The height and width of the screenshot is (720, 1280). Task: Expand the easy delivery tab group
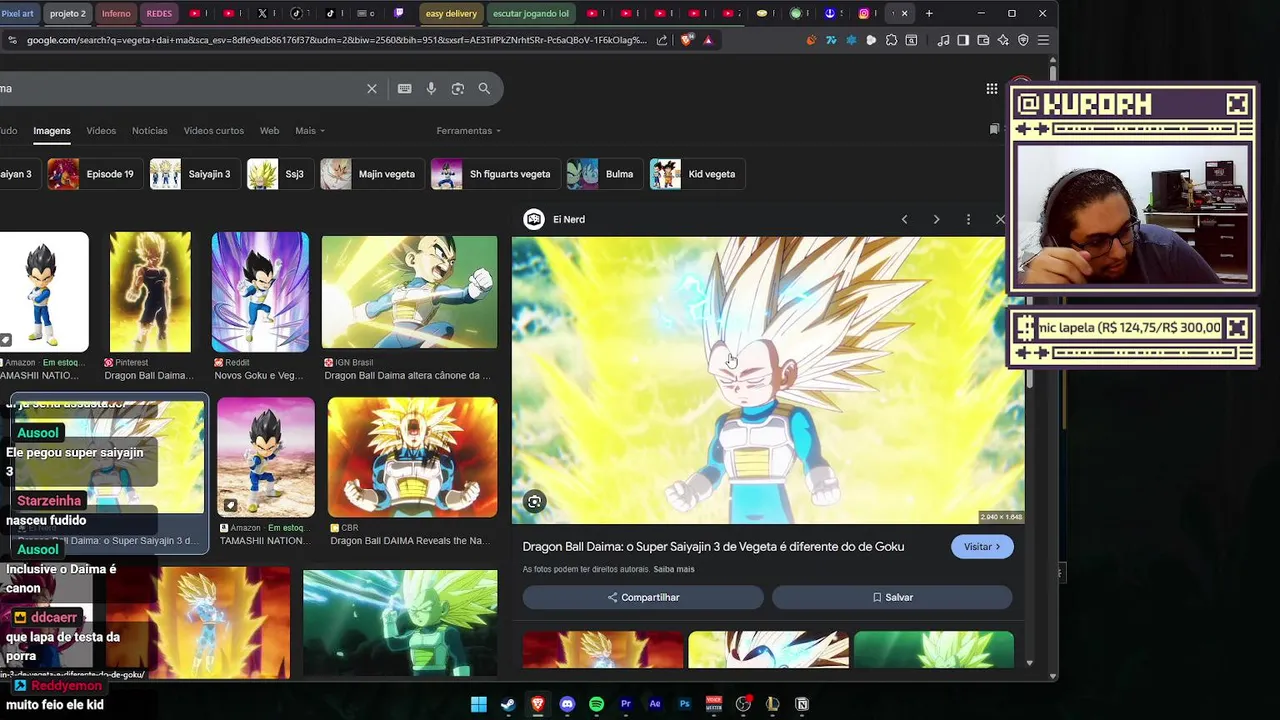451,13
